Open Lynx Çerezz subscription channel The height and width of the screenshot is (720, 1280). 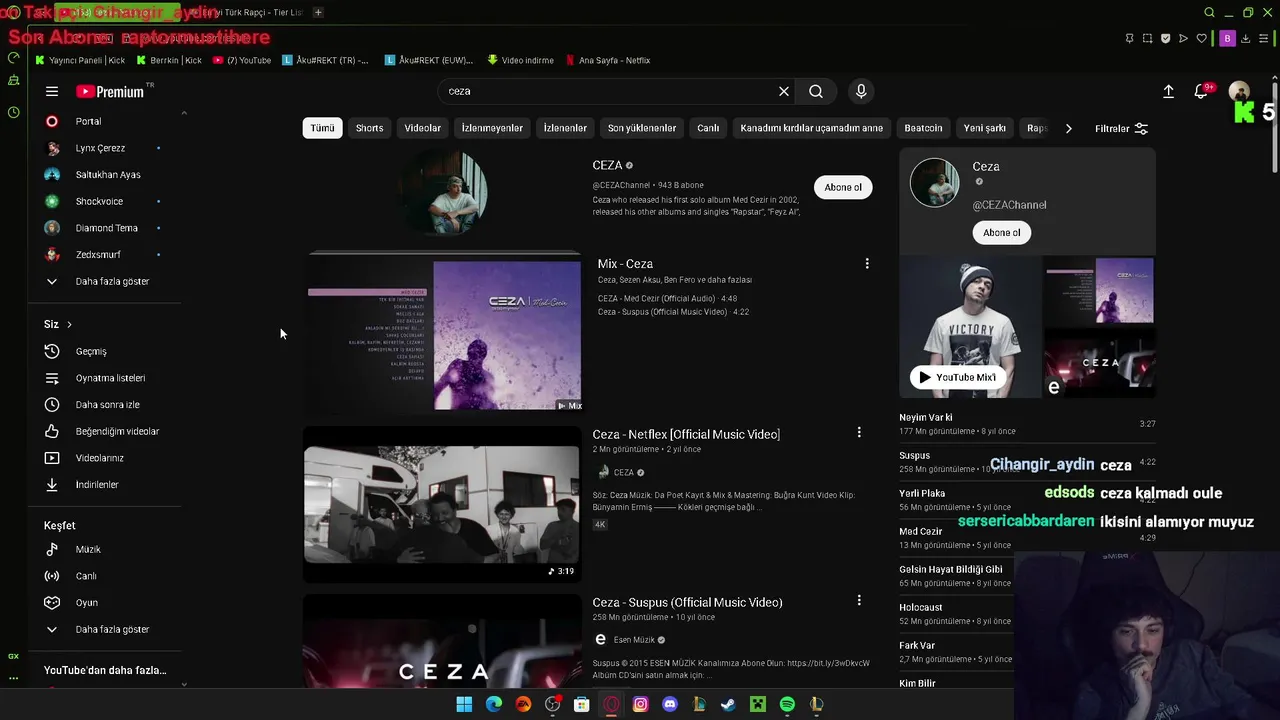(100, 148)
